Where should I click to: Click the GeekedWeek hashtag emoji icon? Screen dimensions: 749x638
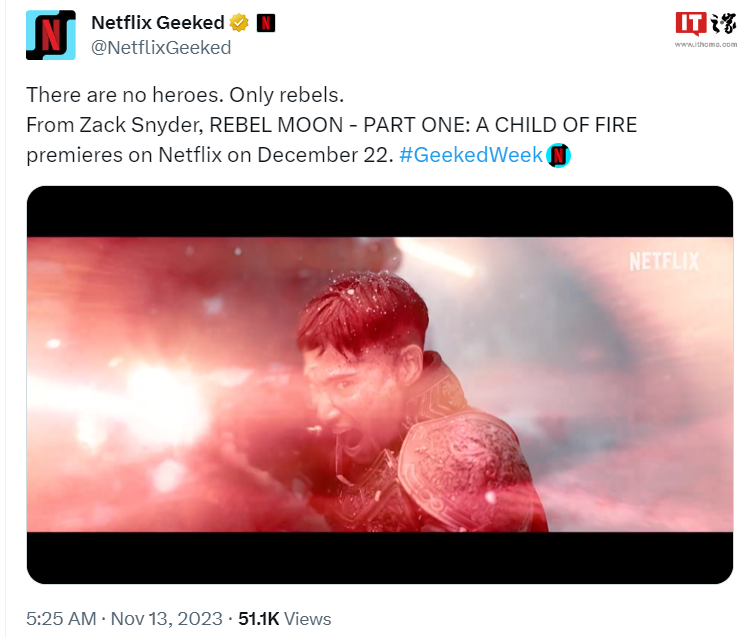(x=559, y=155)
